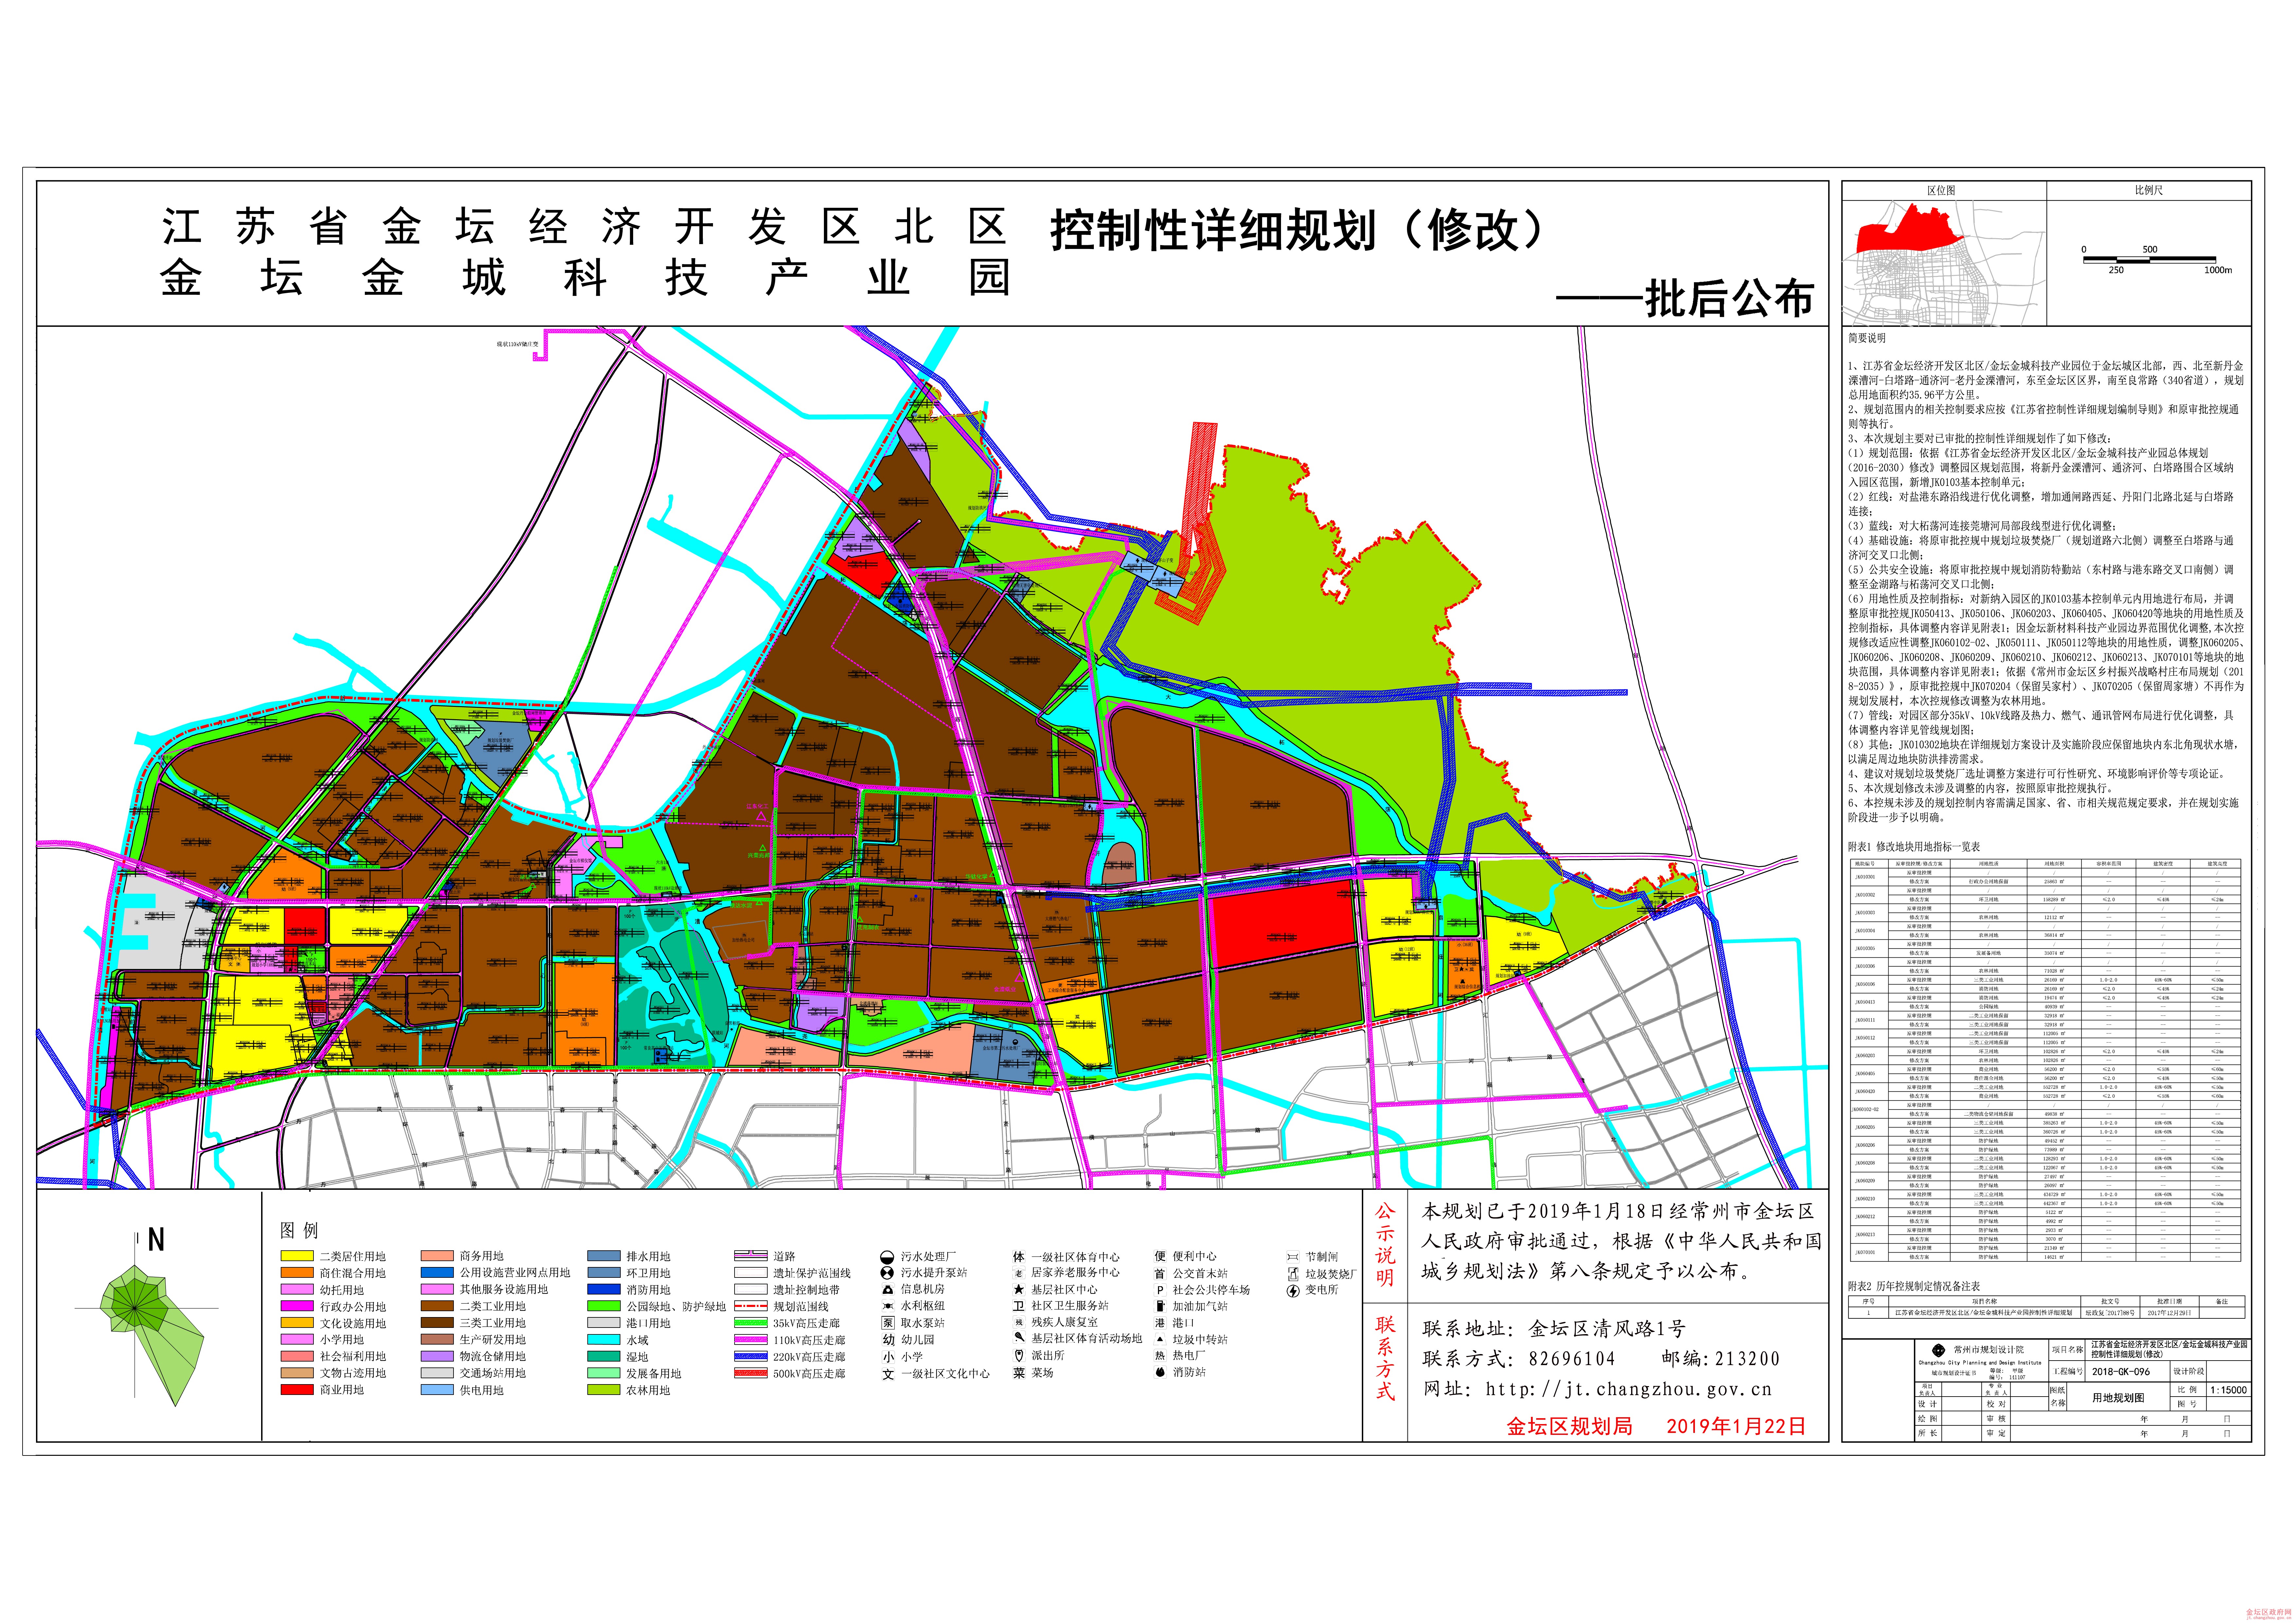
Task: Click the 便利中心 legend symbol
Action: point(1160,1256)
